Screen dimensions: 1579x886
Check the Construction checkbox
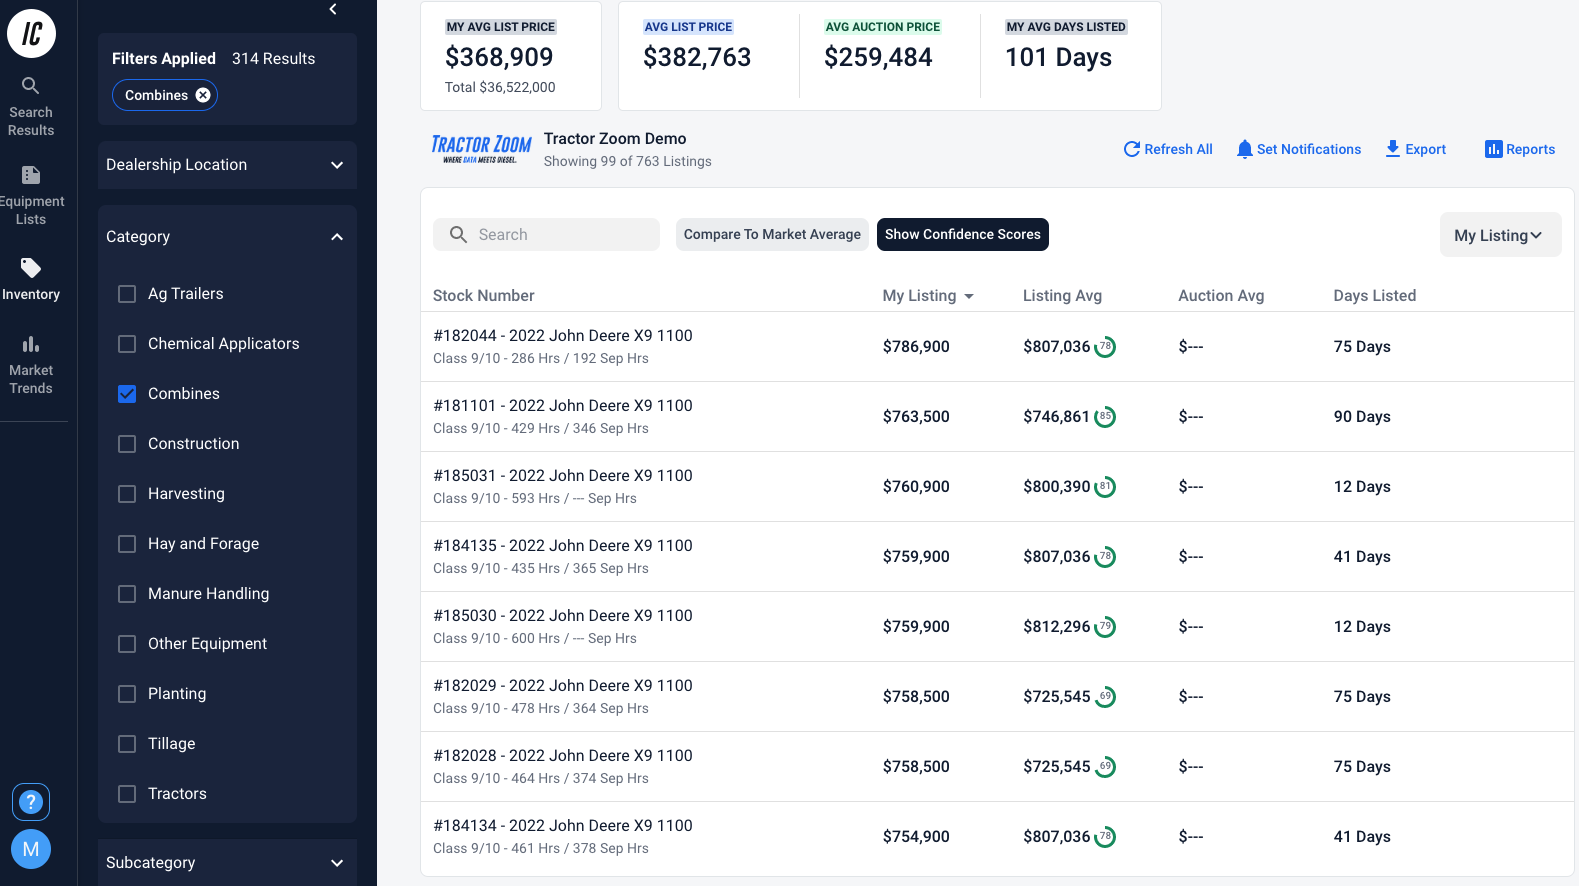(x=127, y=444)
